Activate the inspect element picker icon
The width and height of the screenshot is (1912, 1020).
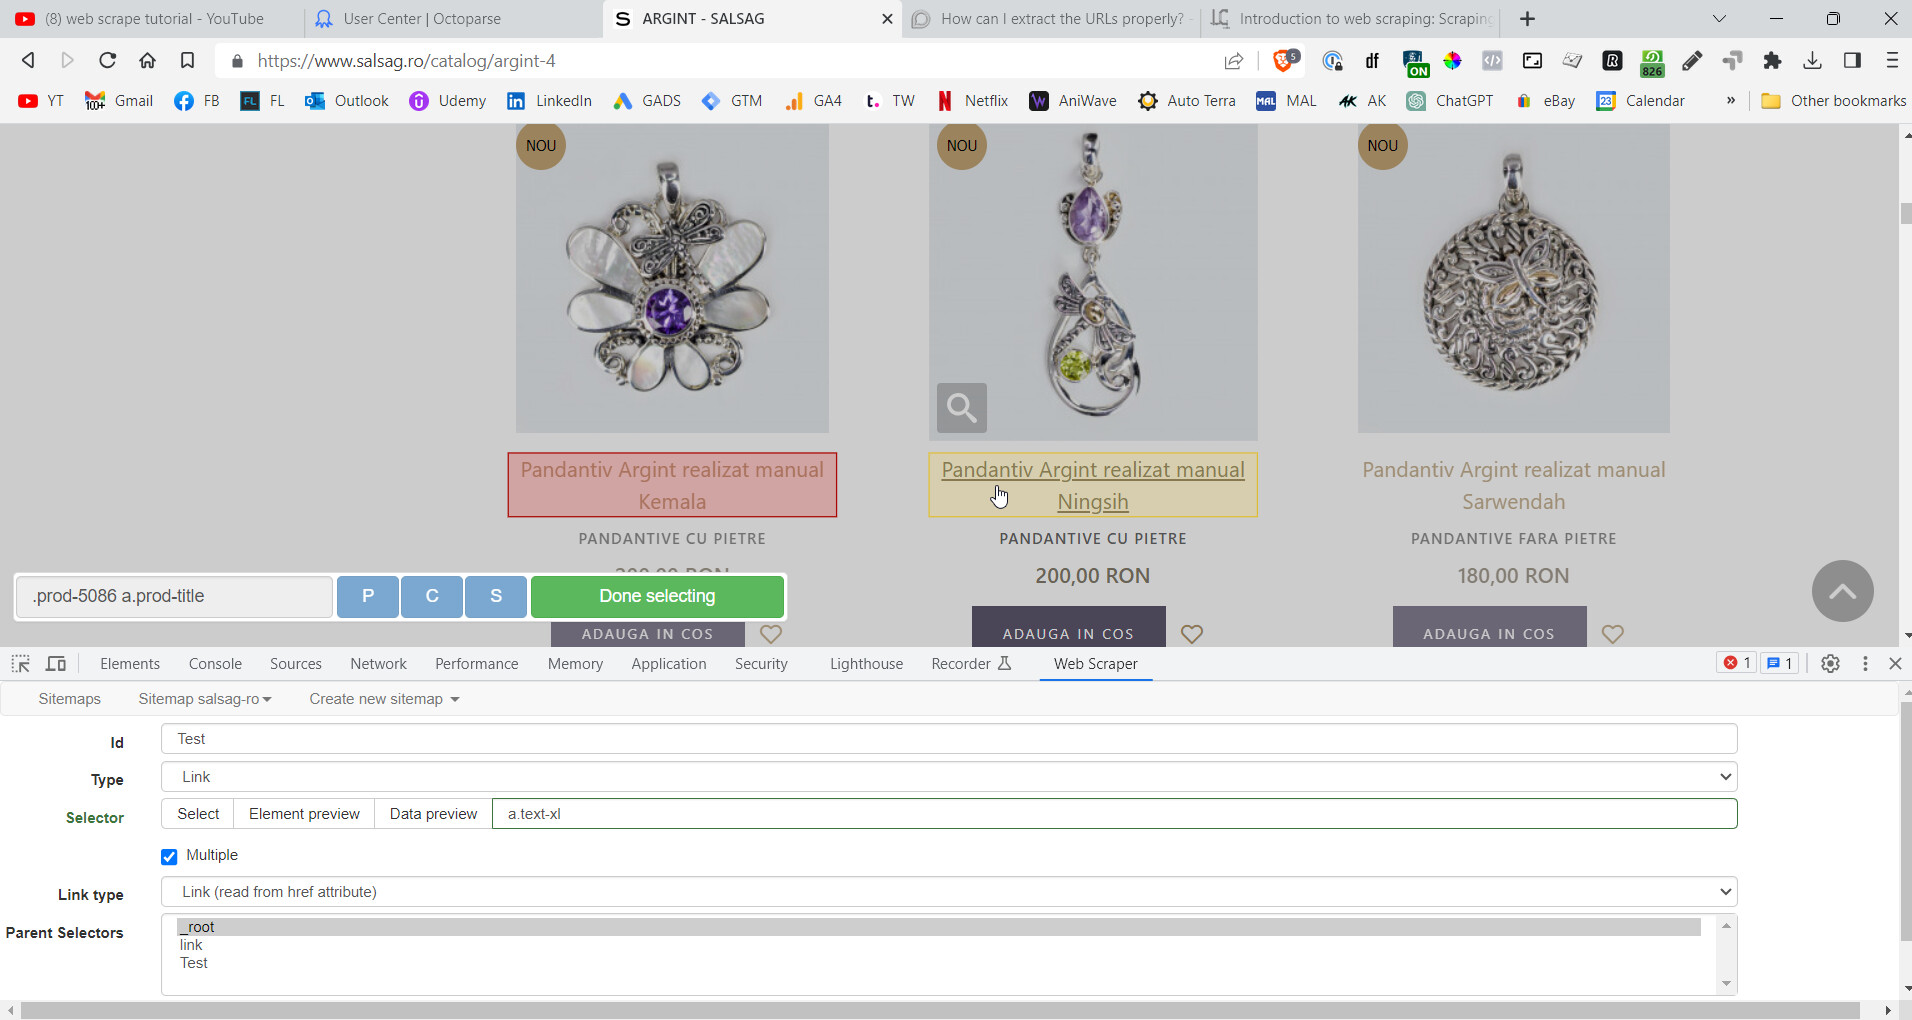click(20, 663)
